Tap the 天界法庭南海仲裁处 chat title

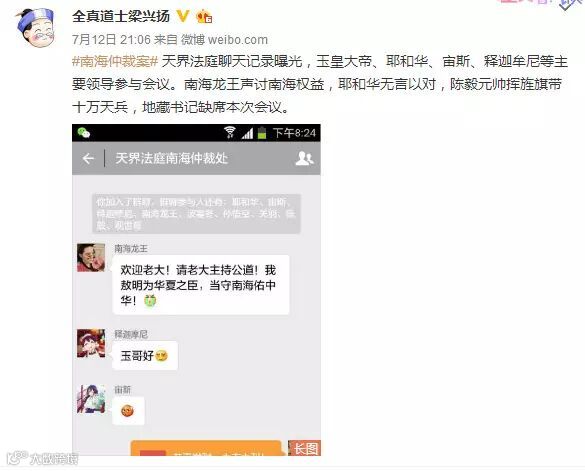coord(172,158)
